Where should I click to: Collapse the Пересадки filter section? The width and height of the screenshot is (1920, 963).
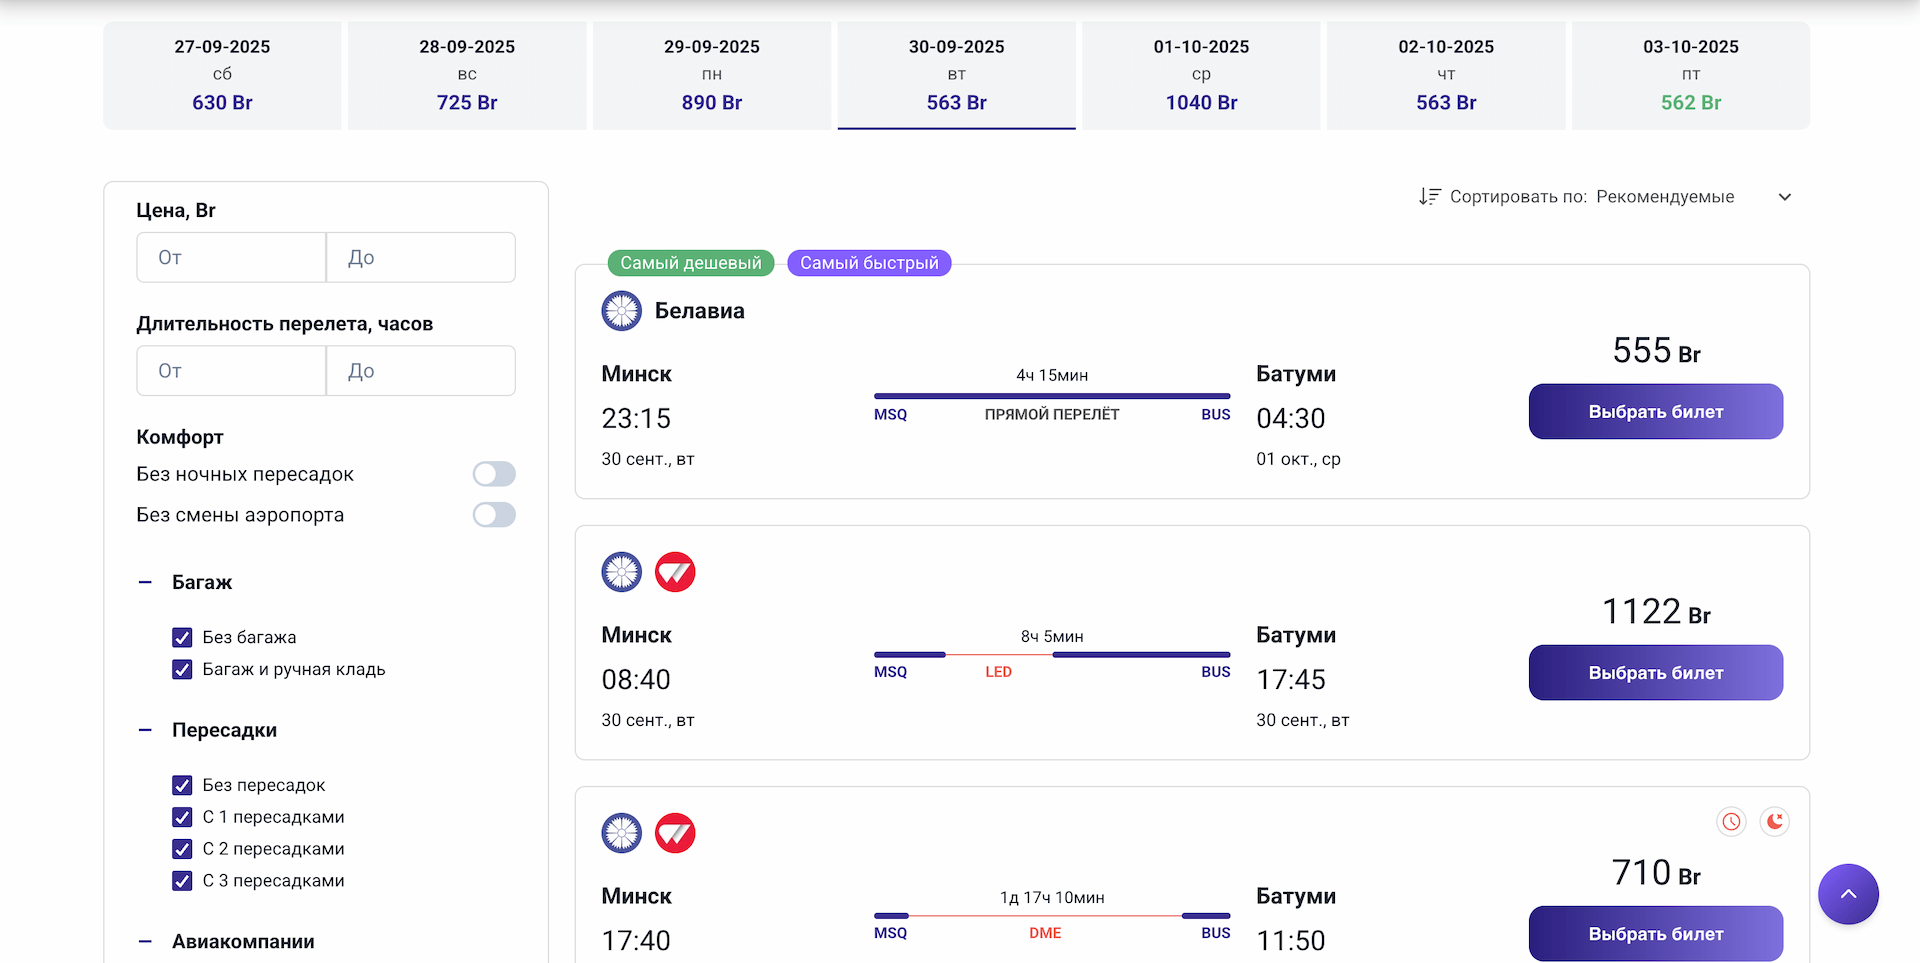click(146, 730)
